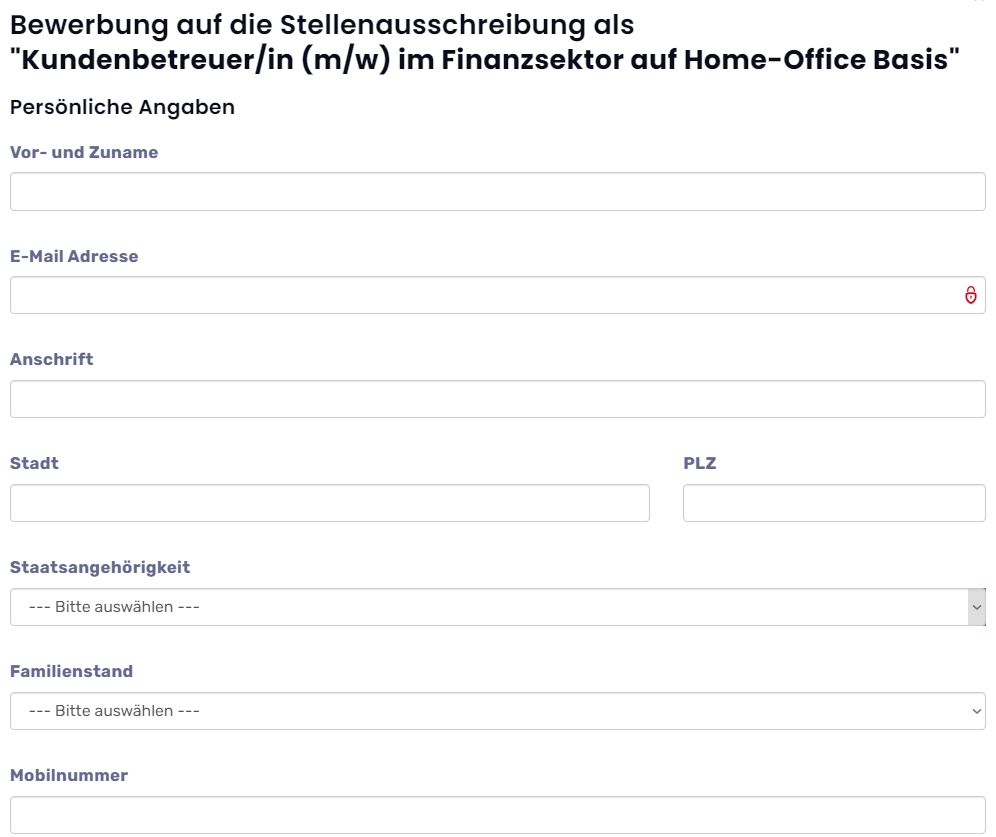Click into the E-Mail Adresse input box
The height and width of the screenshot is (837, 996).
tap(497, 295)
